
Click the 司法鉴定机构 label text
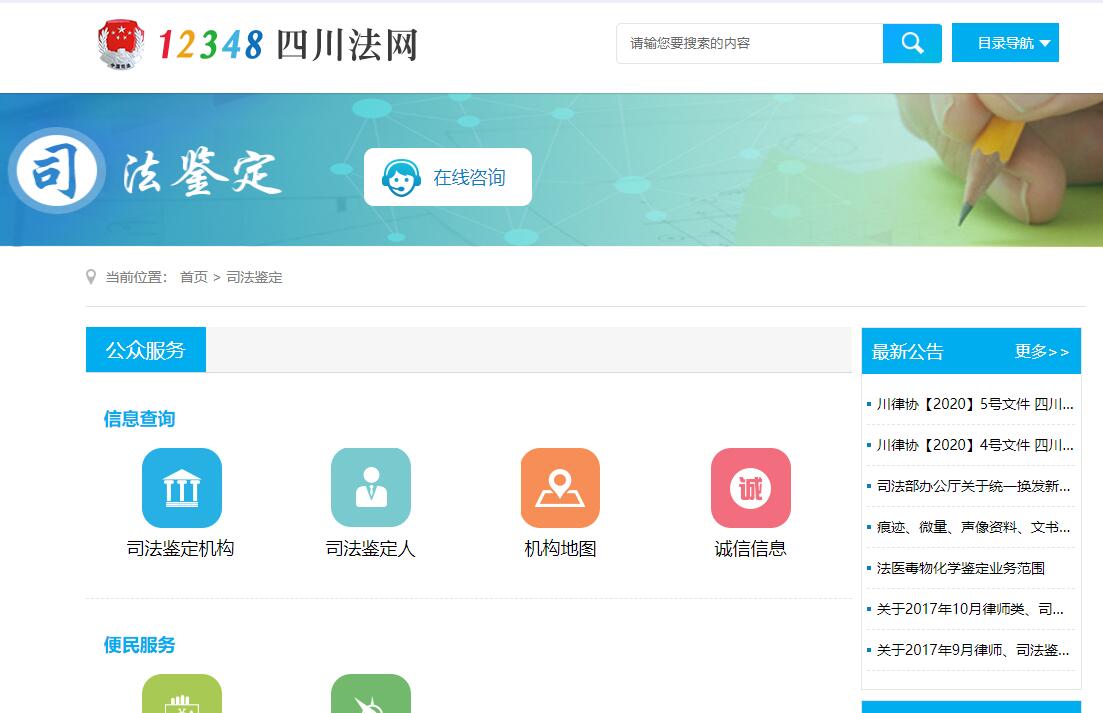click(x=180, y=548)
